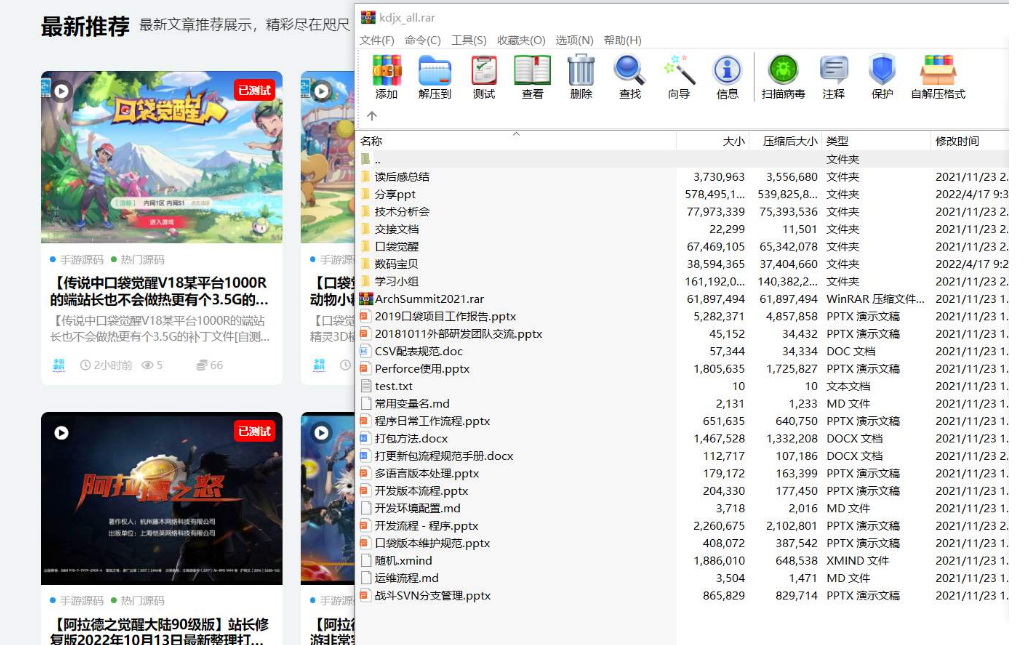Image resolution: width=1032 pixels, height=645 pixels.
Task: Click the 测试 (Test) archive icon
Action: (484, 76)
